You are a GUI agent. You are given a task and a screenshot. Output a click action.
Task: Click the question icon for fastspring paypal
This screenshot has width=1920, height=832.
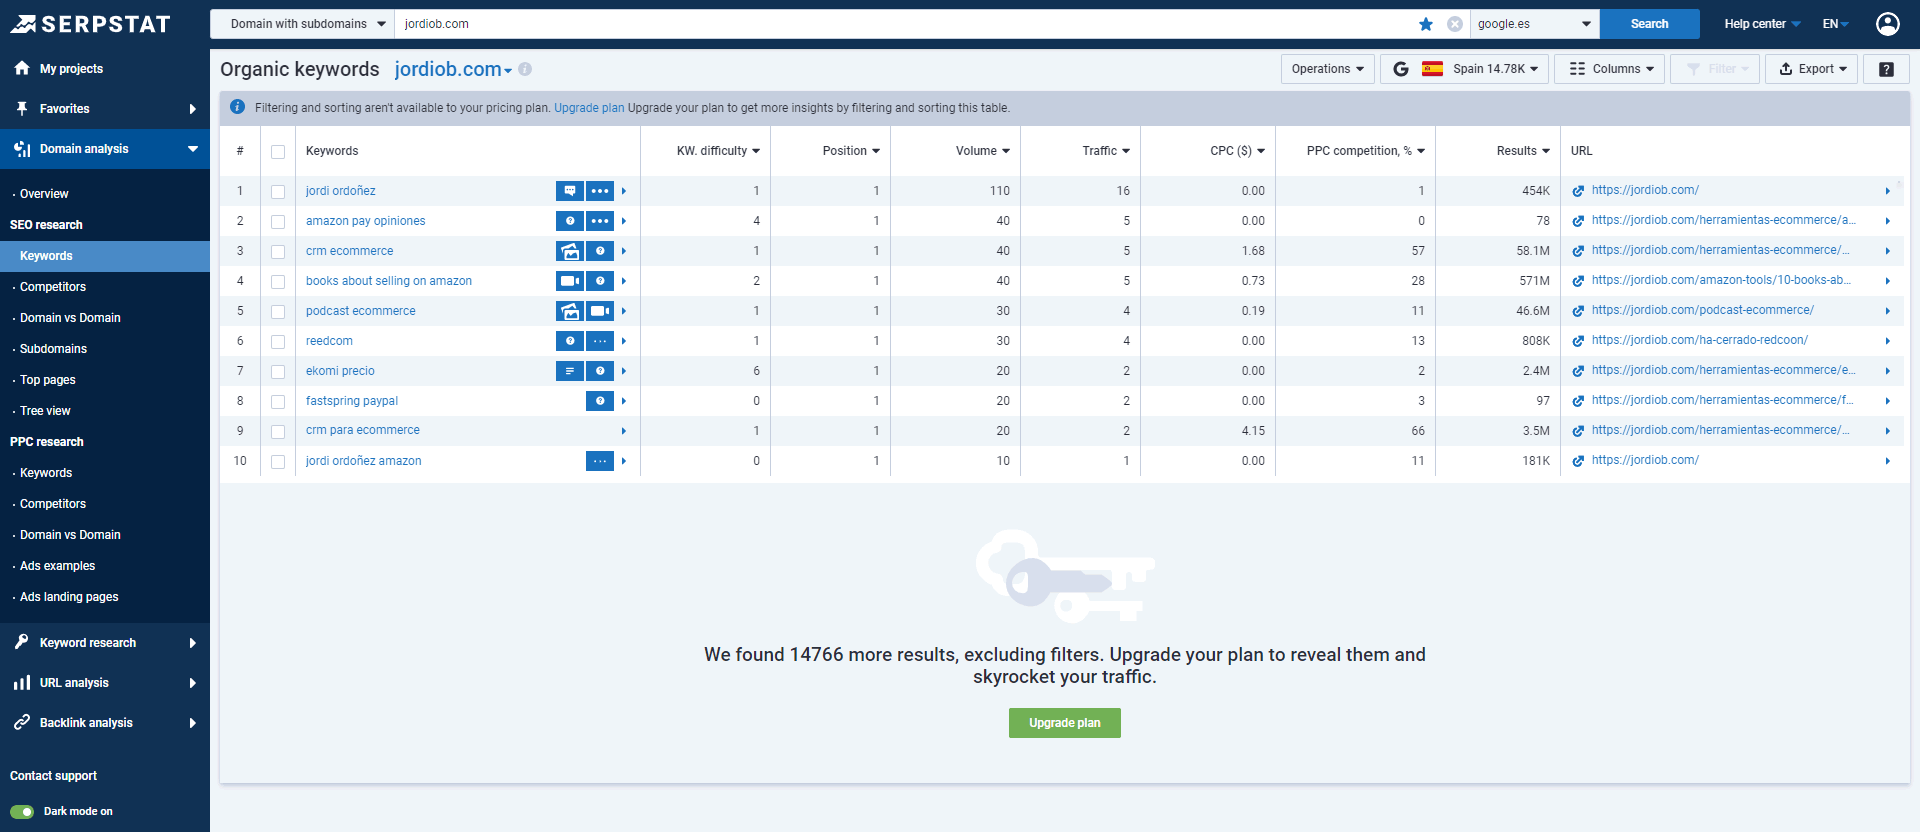coord(600,401)
